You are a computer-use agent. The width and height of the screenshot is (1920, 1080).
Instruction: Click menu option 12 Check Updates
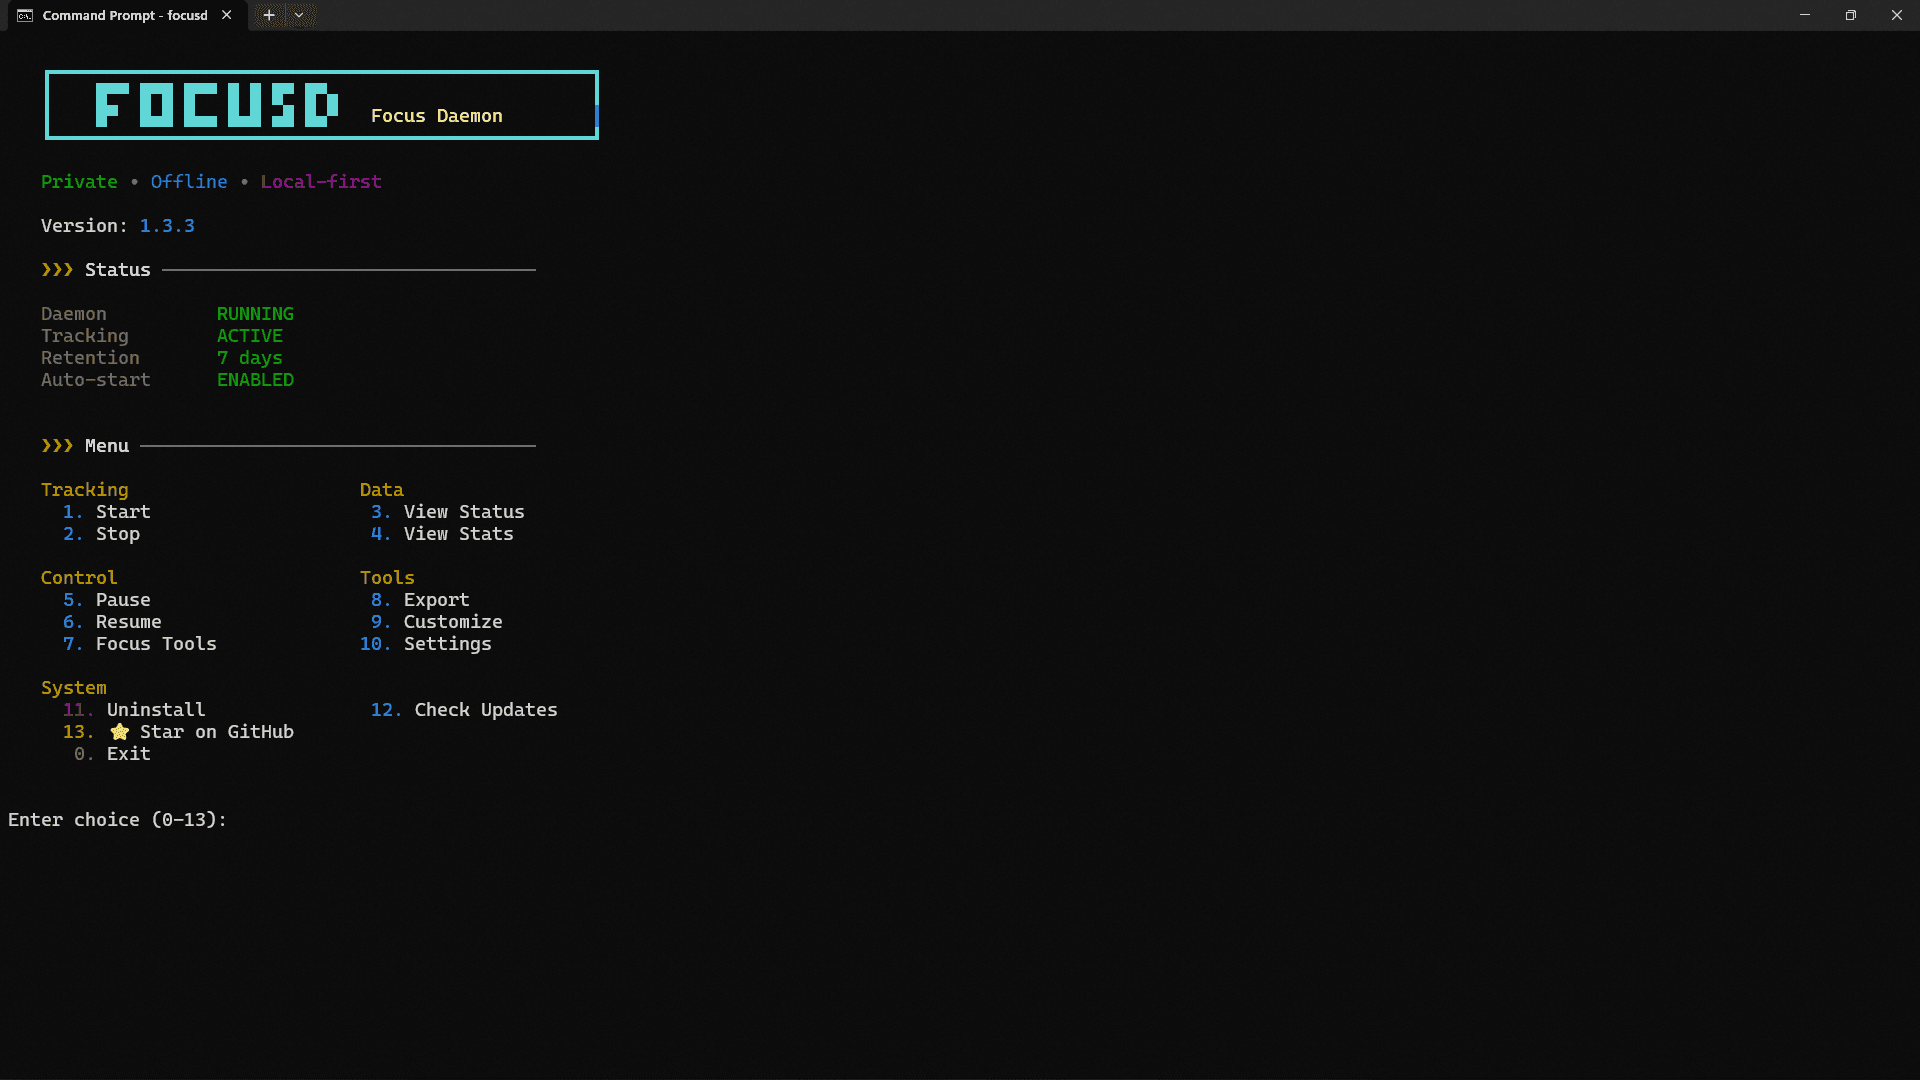[464, 710]
